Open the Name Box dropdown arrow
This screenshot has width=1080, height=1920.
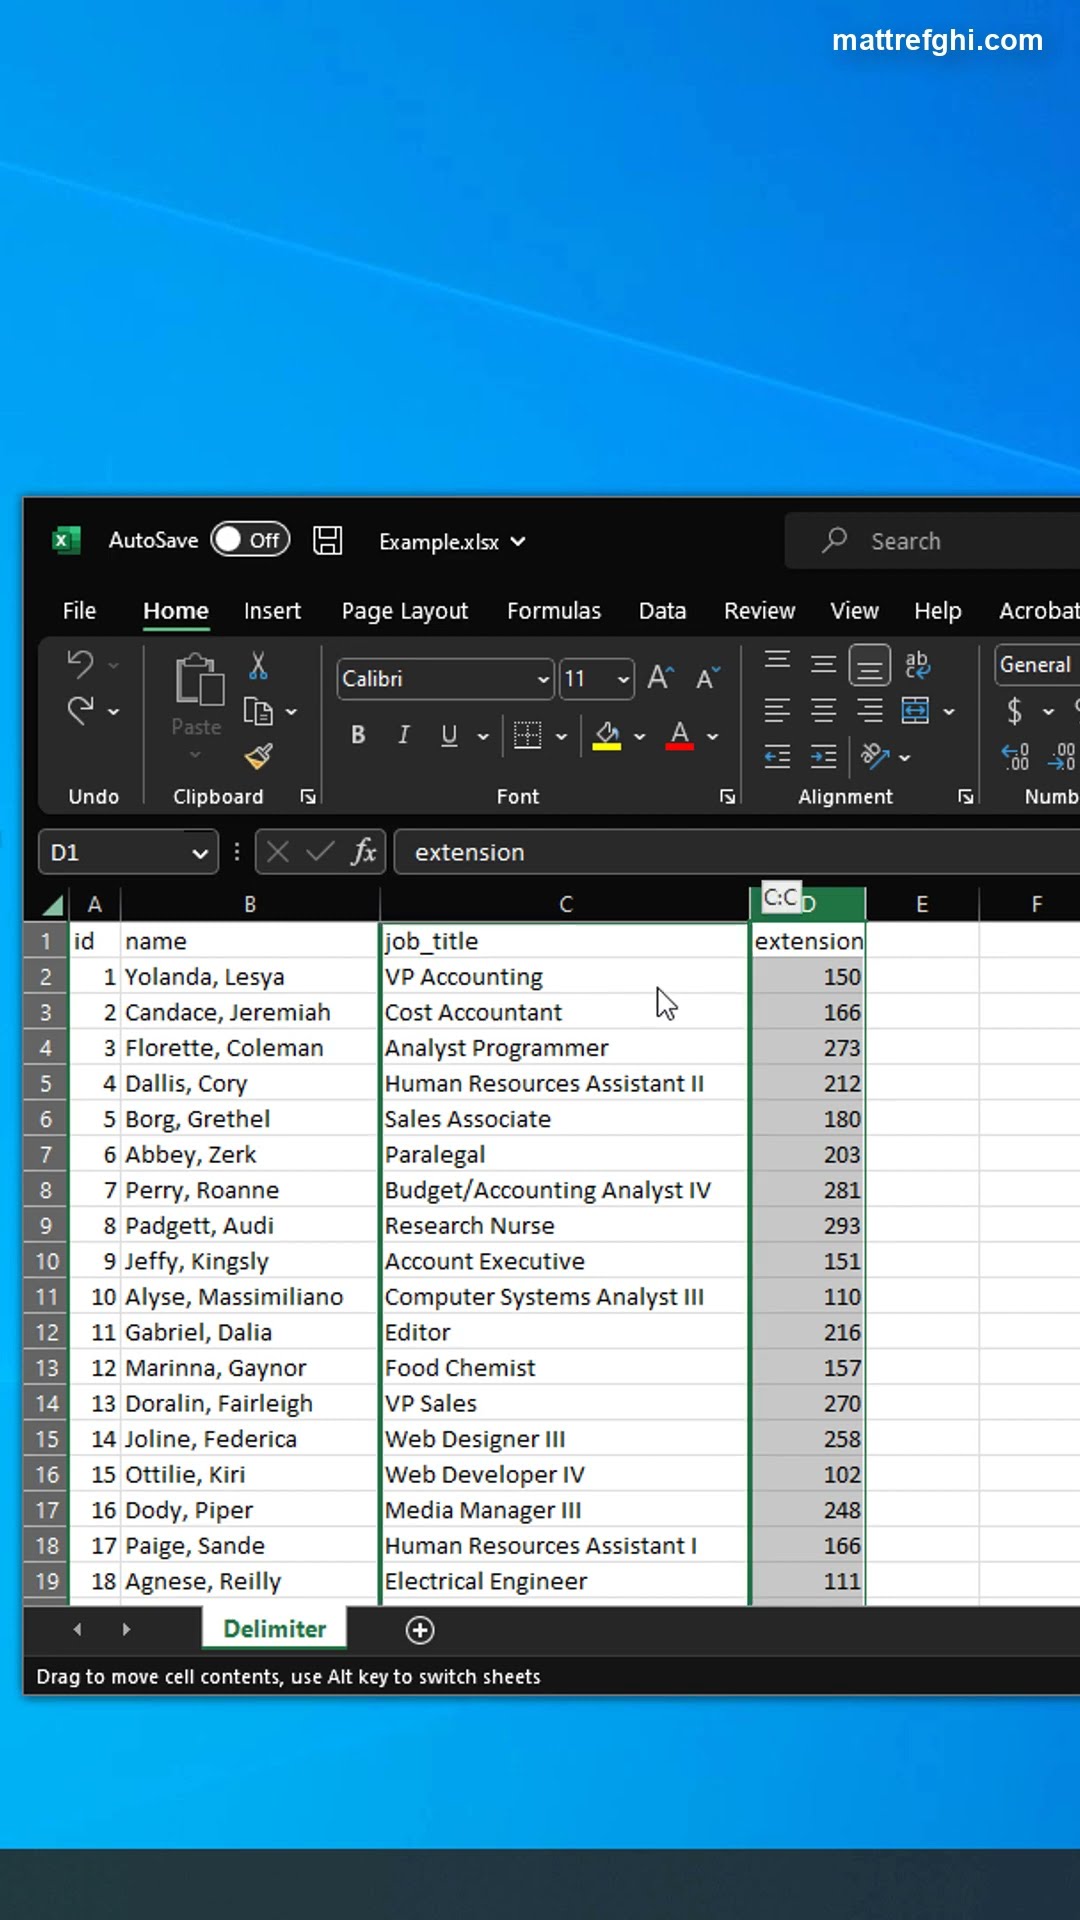tap(199, 853)
